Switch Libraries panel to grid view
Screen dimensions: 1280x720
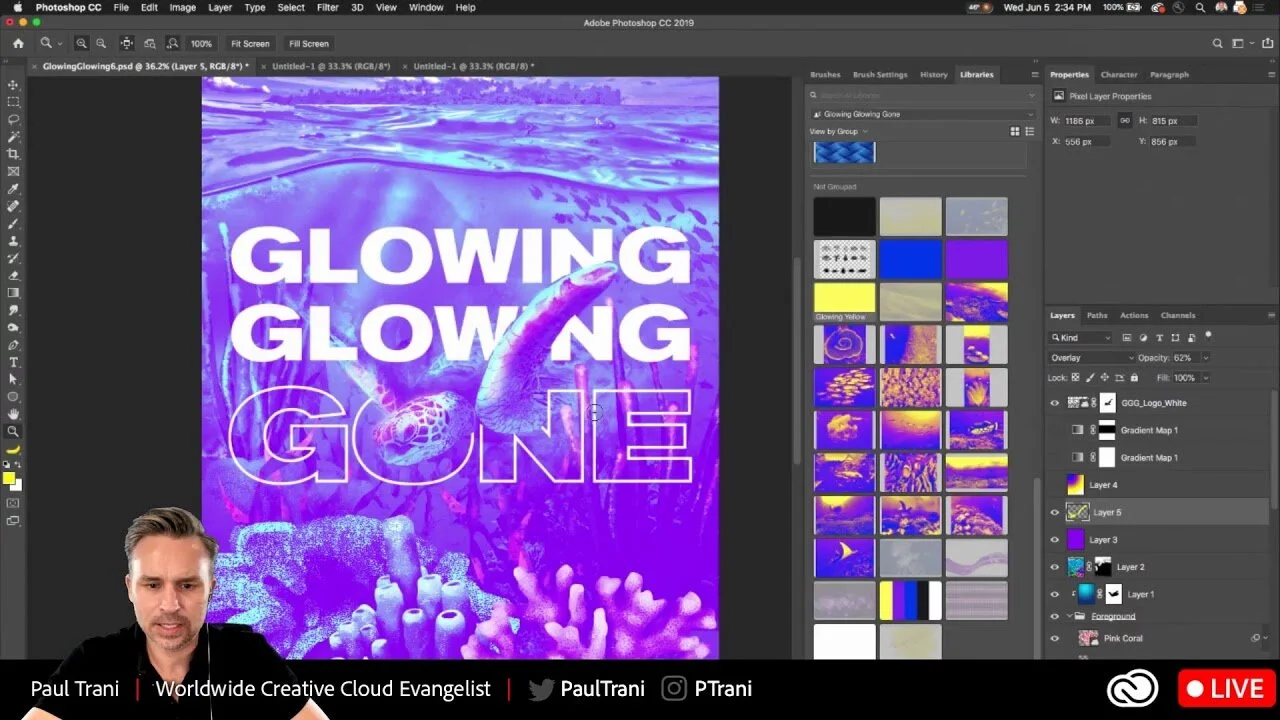pyautogui.click(x=1015, y=131)
